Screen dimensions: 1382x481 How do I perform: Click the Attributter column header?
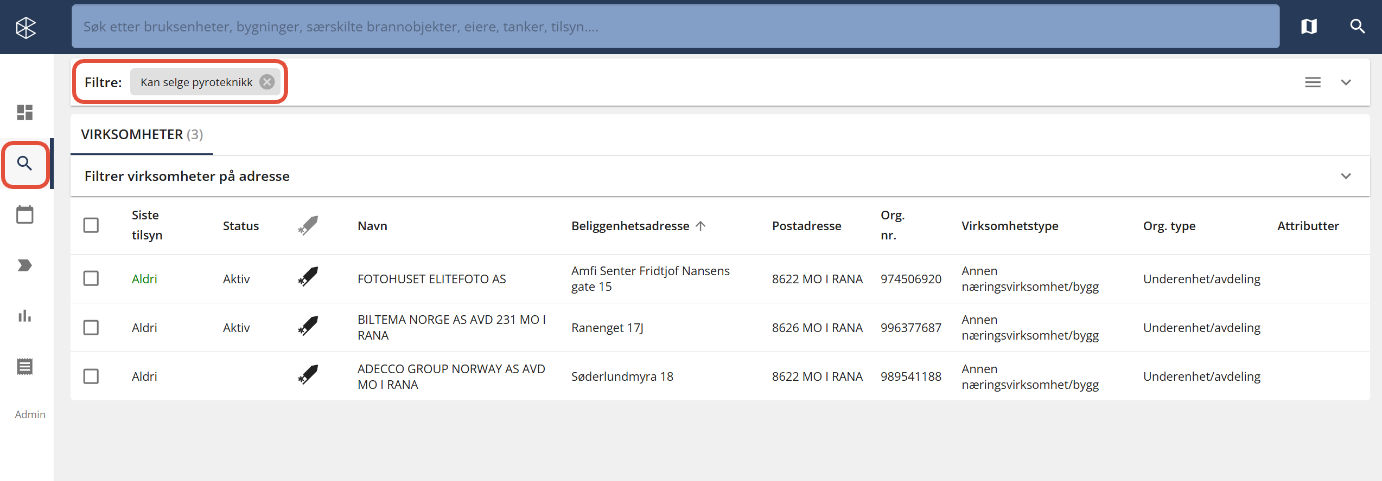(1308, 226)
